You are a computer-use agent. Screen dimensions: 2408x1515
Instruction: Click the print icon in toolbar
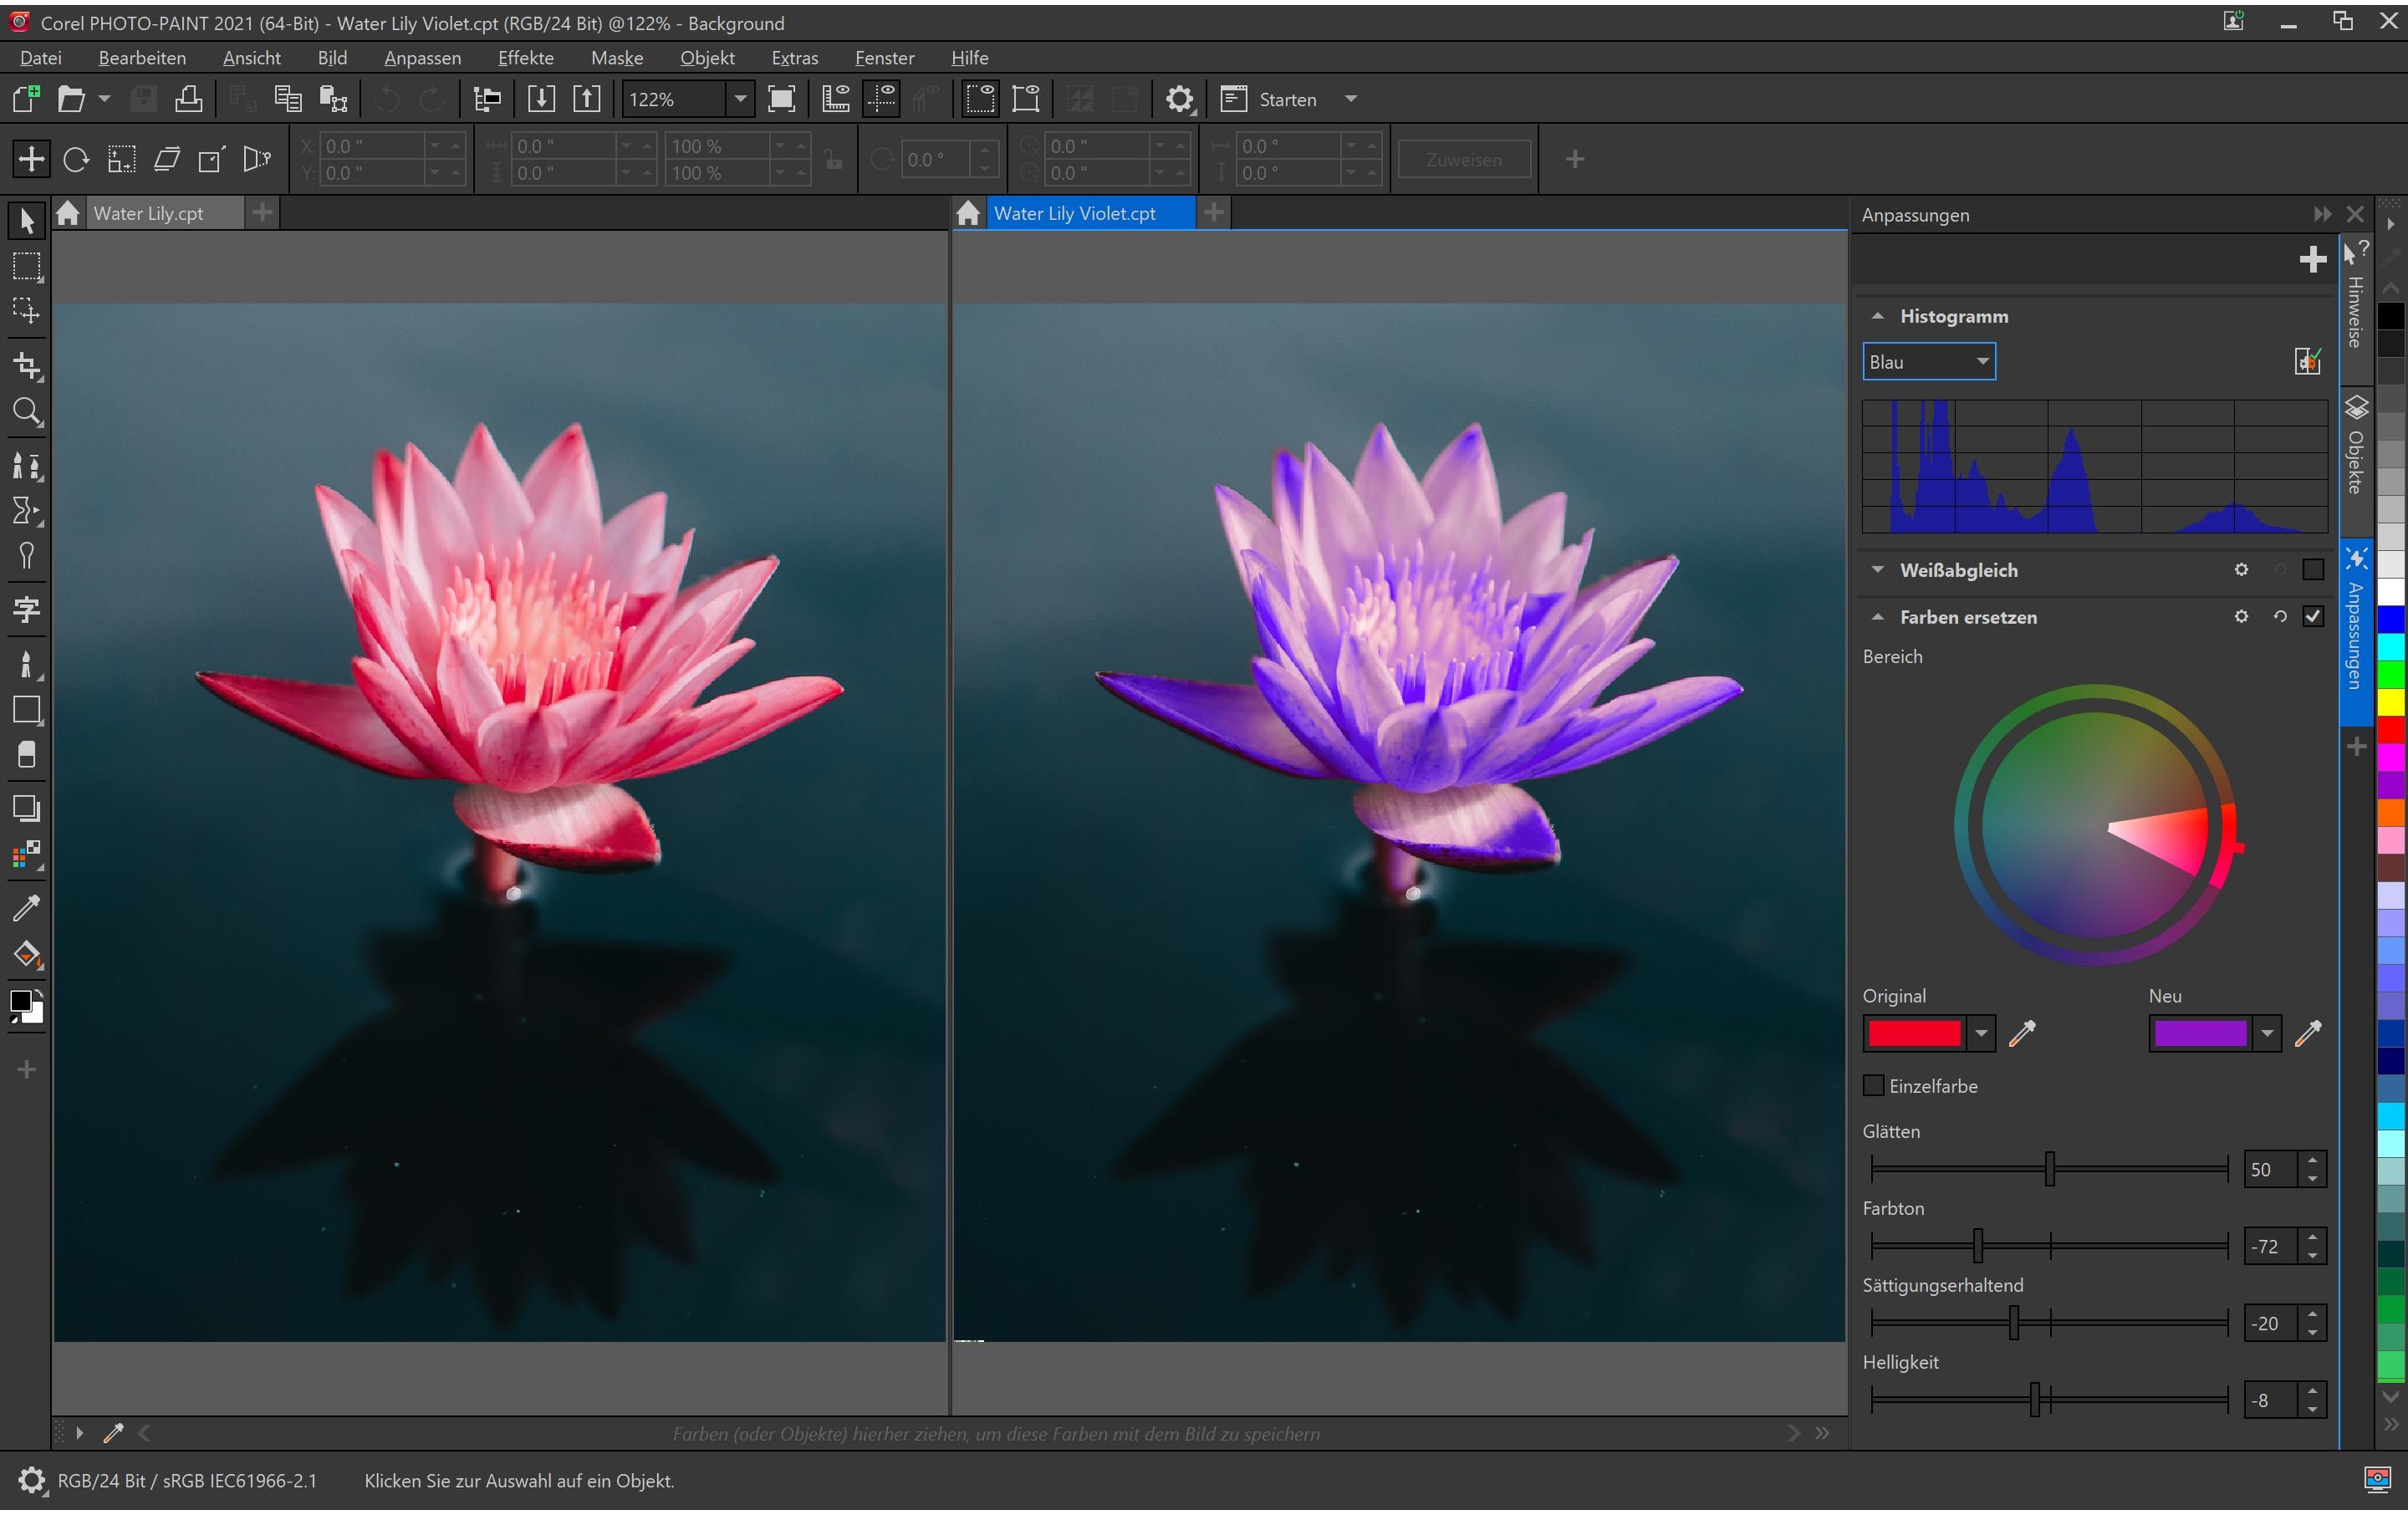(x=189, y=99)
